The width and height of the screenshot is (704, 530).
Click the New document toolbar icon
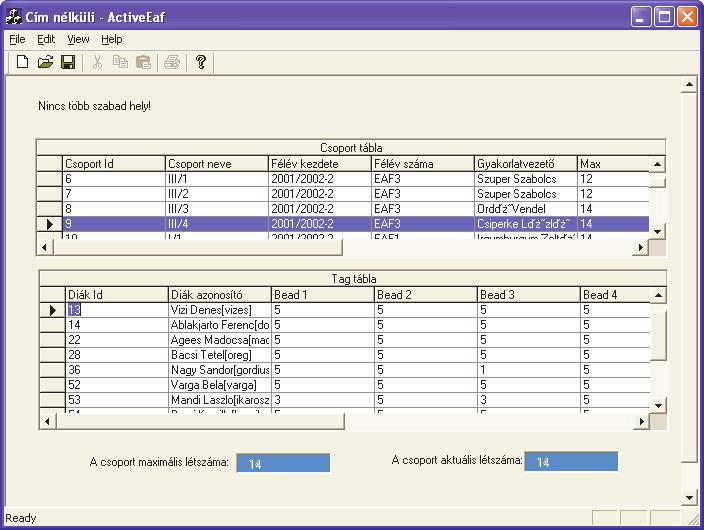[x=22, y=62]
